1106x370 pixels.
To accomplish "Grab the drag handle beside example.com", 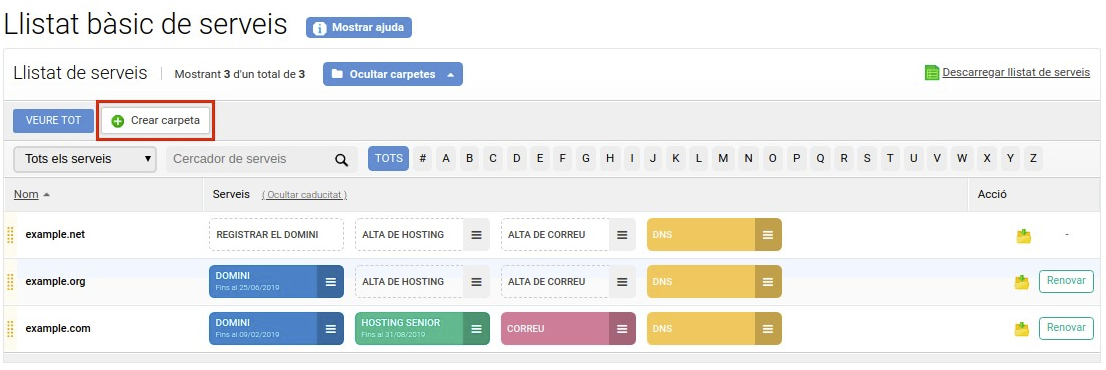I will click(x=10, y=328).
